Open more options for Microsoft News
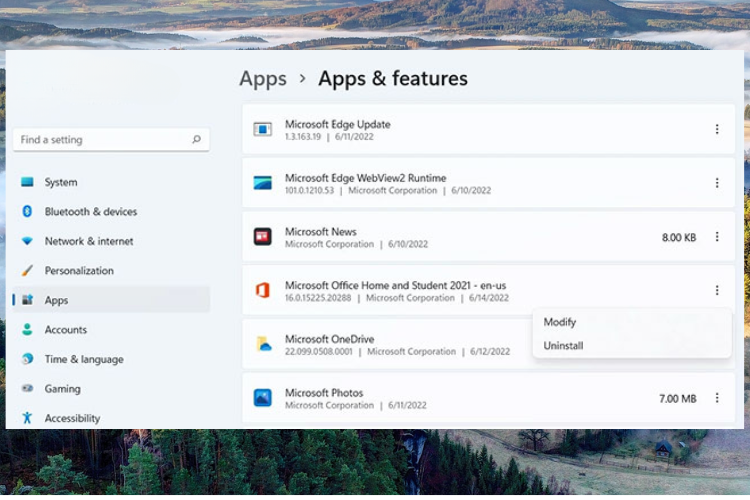This screenshot has height=500, width=750. (717, 236)
